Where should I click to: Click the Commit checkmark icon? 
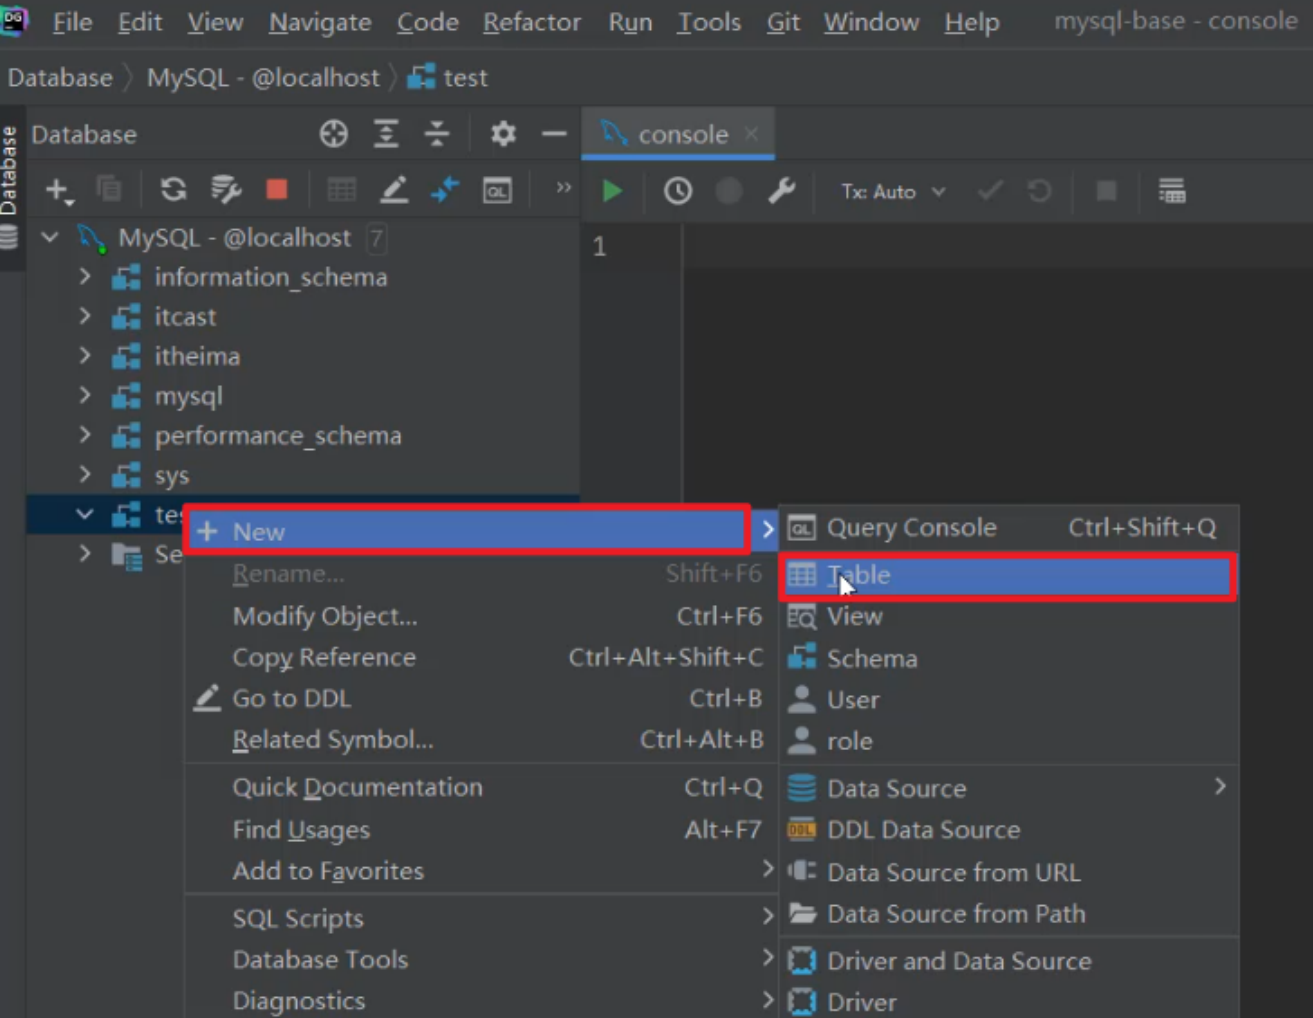(990, 190)
